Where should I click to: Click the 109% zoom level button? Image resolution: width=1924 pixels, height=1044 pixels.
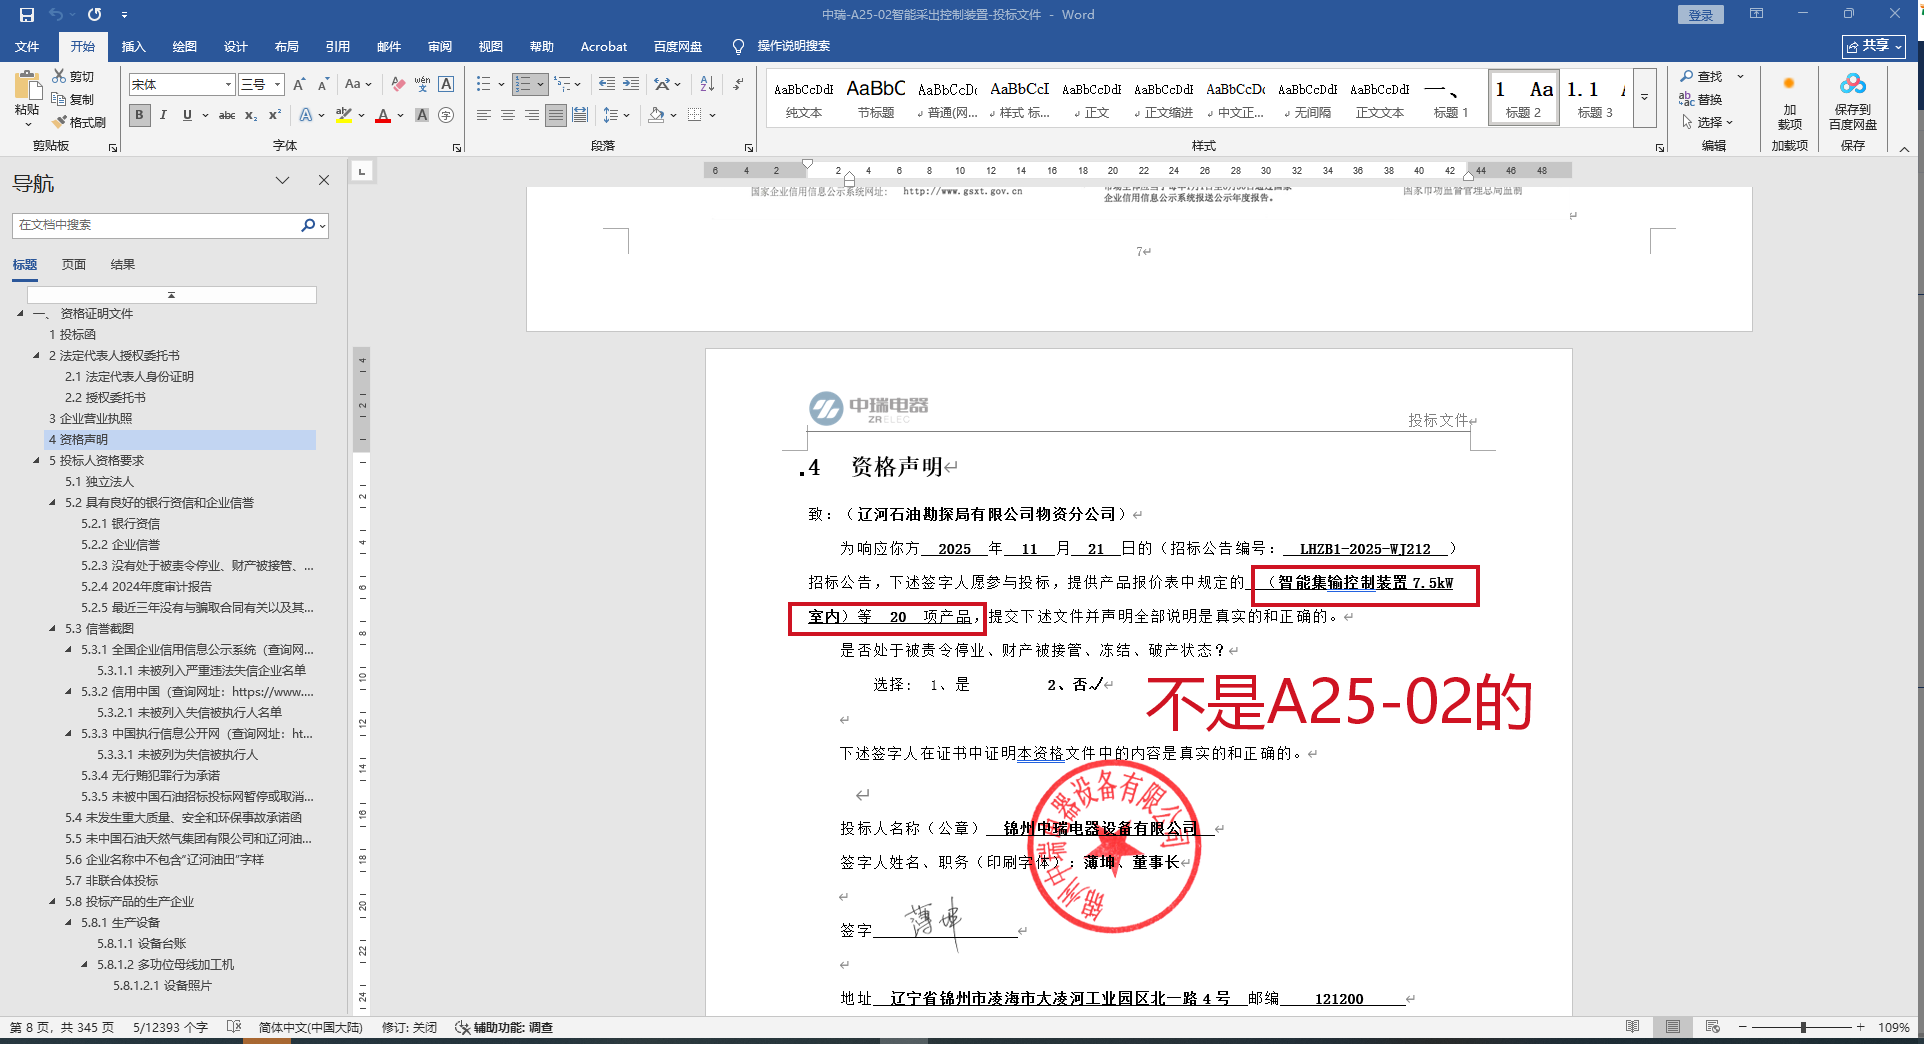pos(1893,1027)
